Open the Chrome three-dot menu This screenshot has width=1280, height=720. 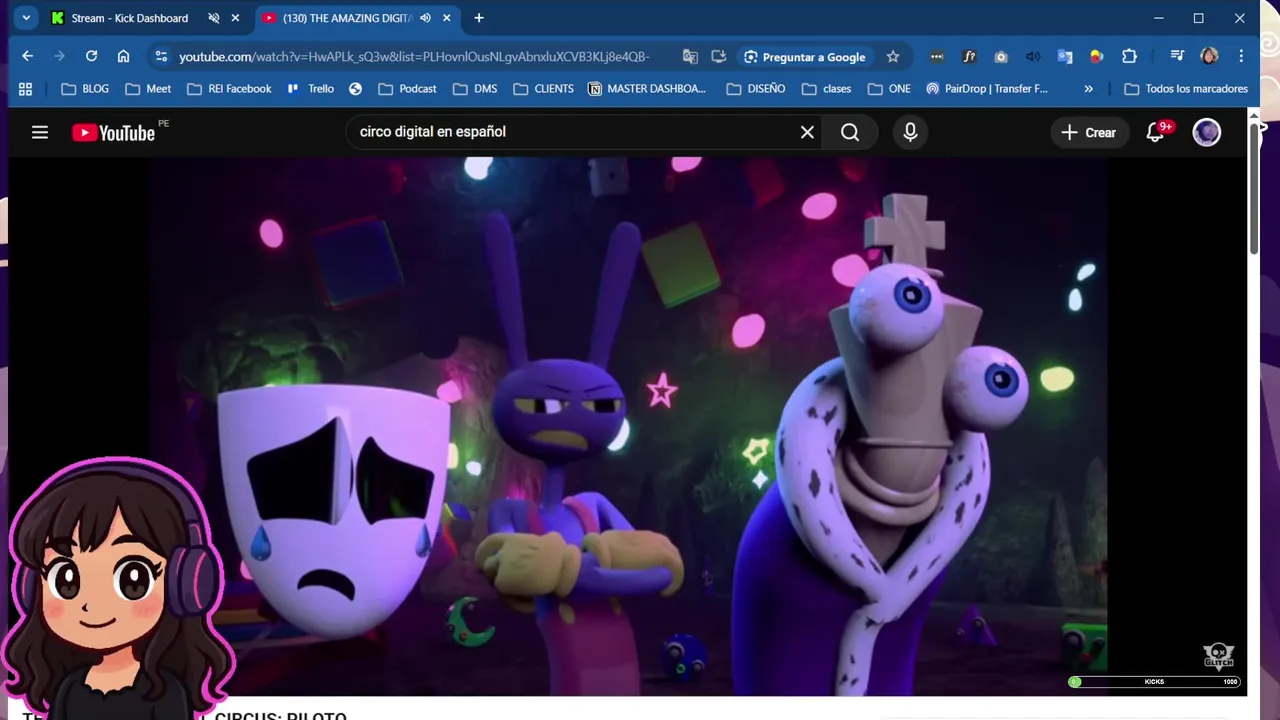coord(1241,57)
